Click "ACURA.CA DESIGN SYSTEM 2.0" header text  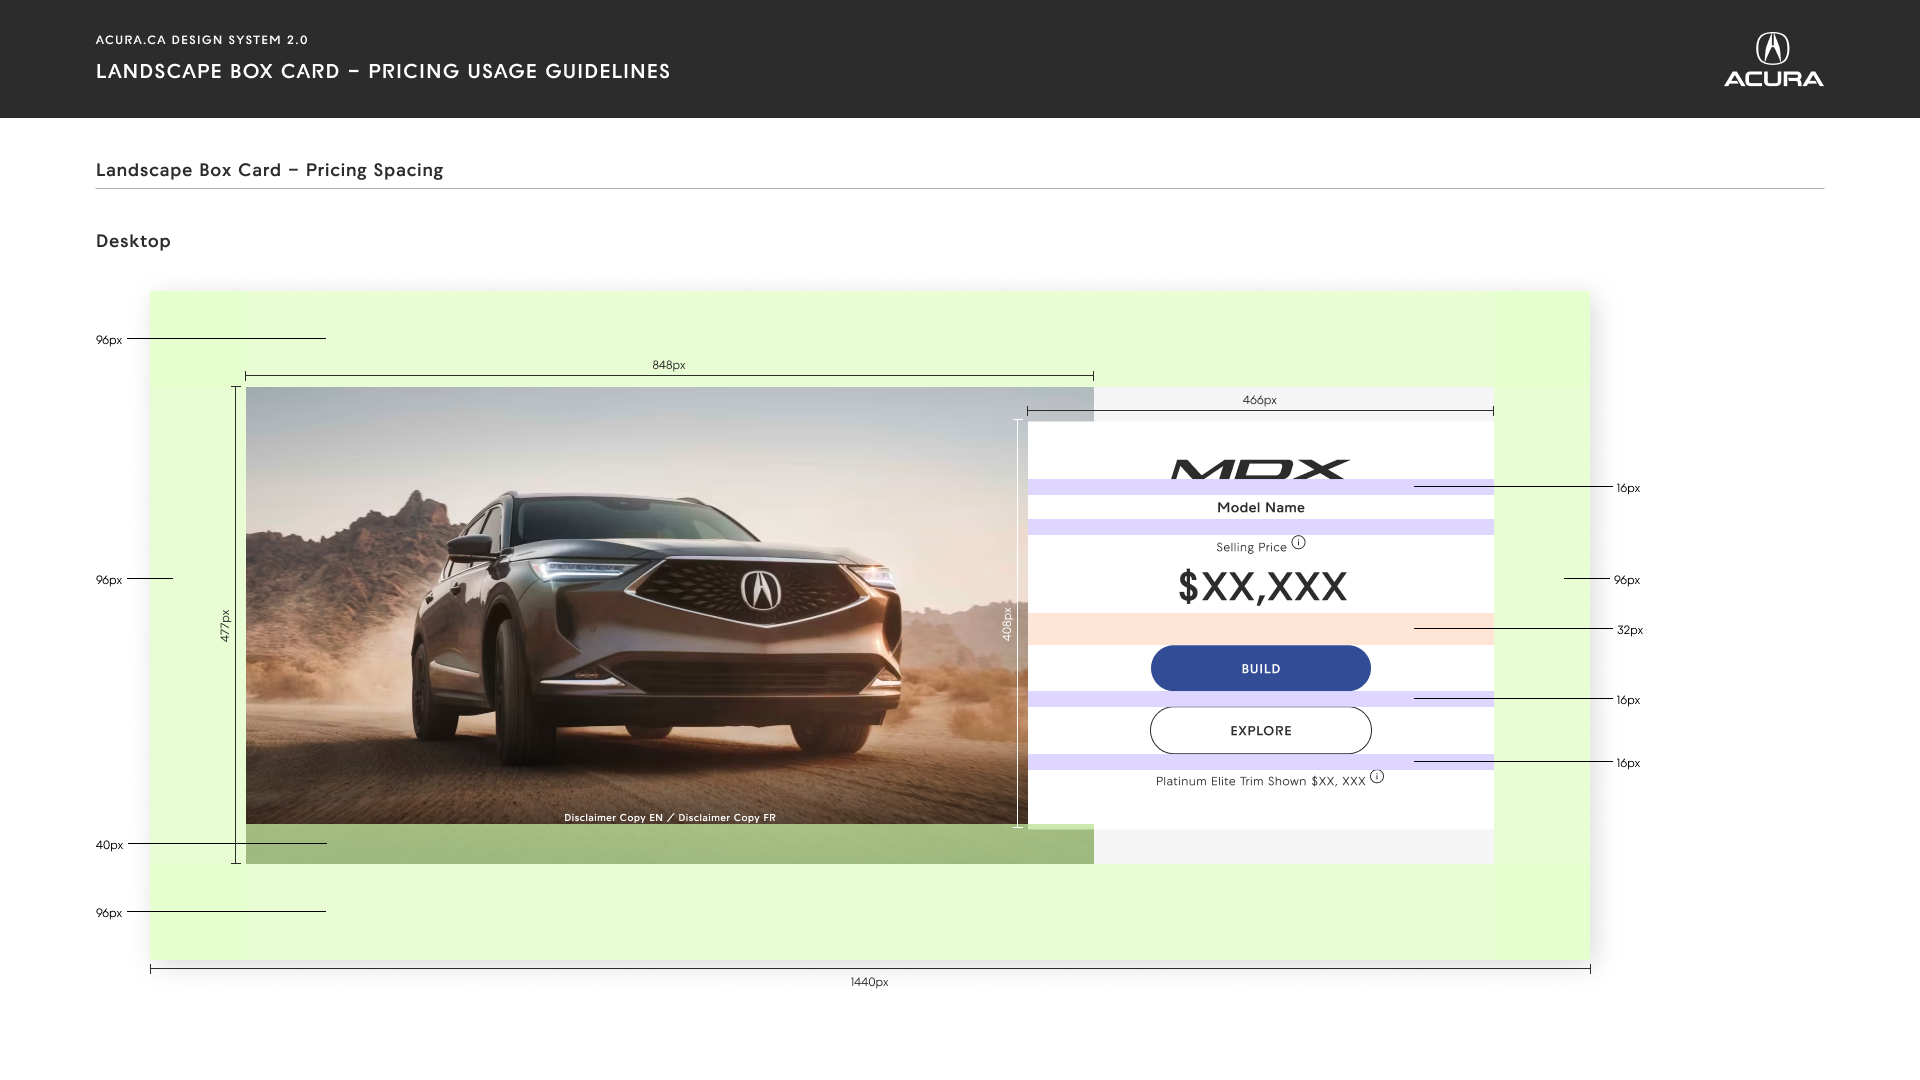click(202, 40)
